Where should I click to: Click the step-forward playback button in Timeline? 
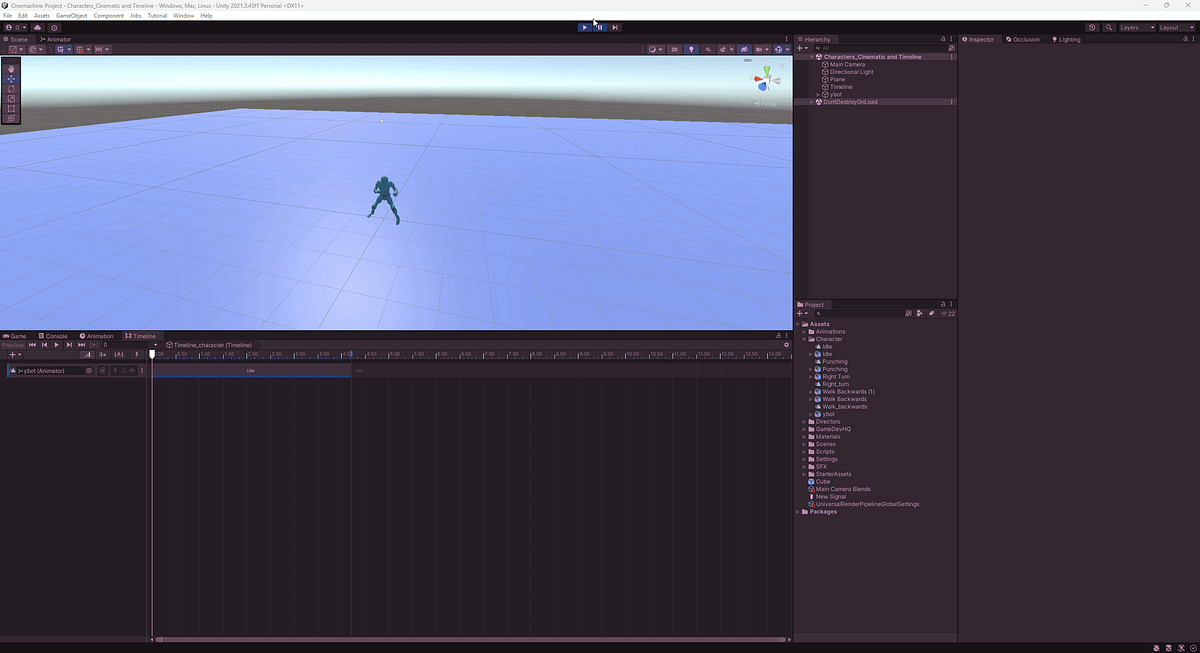point(69,344)
